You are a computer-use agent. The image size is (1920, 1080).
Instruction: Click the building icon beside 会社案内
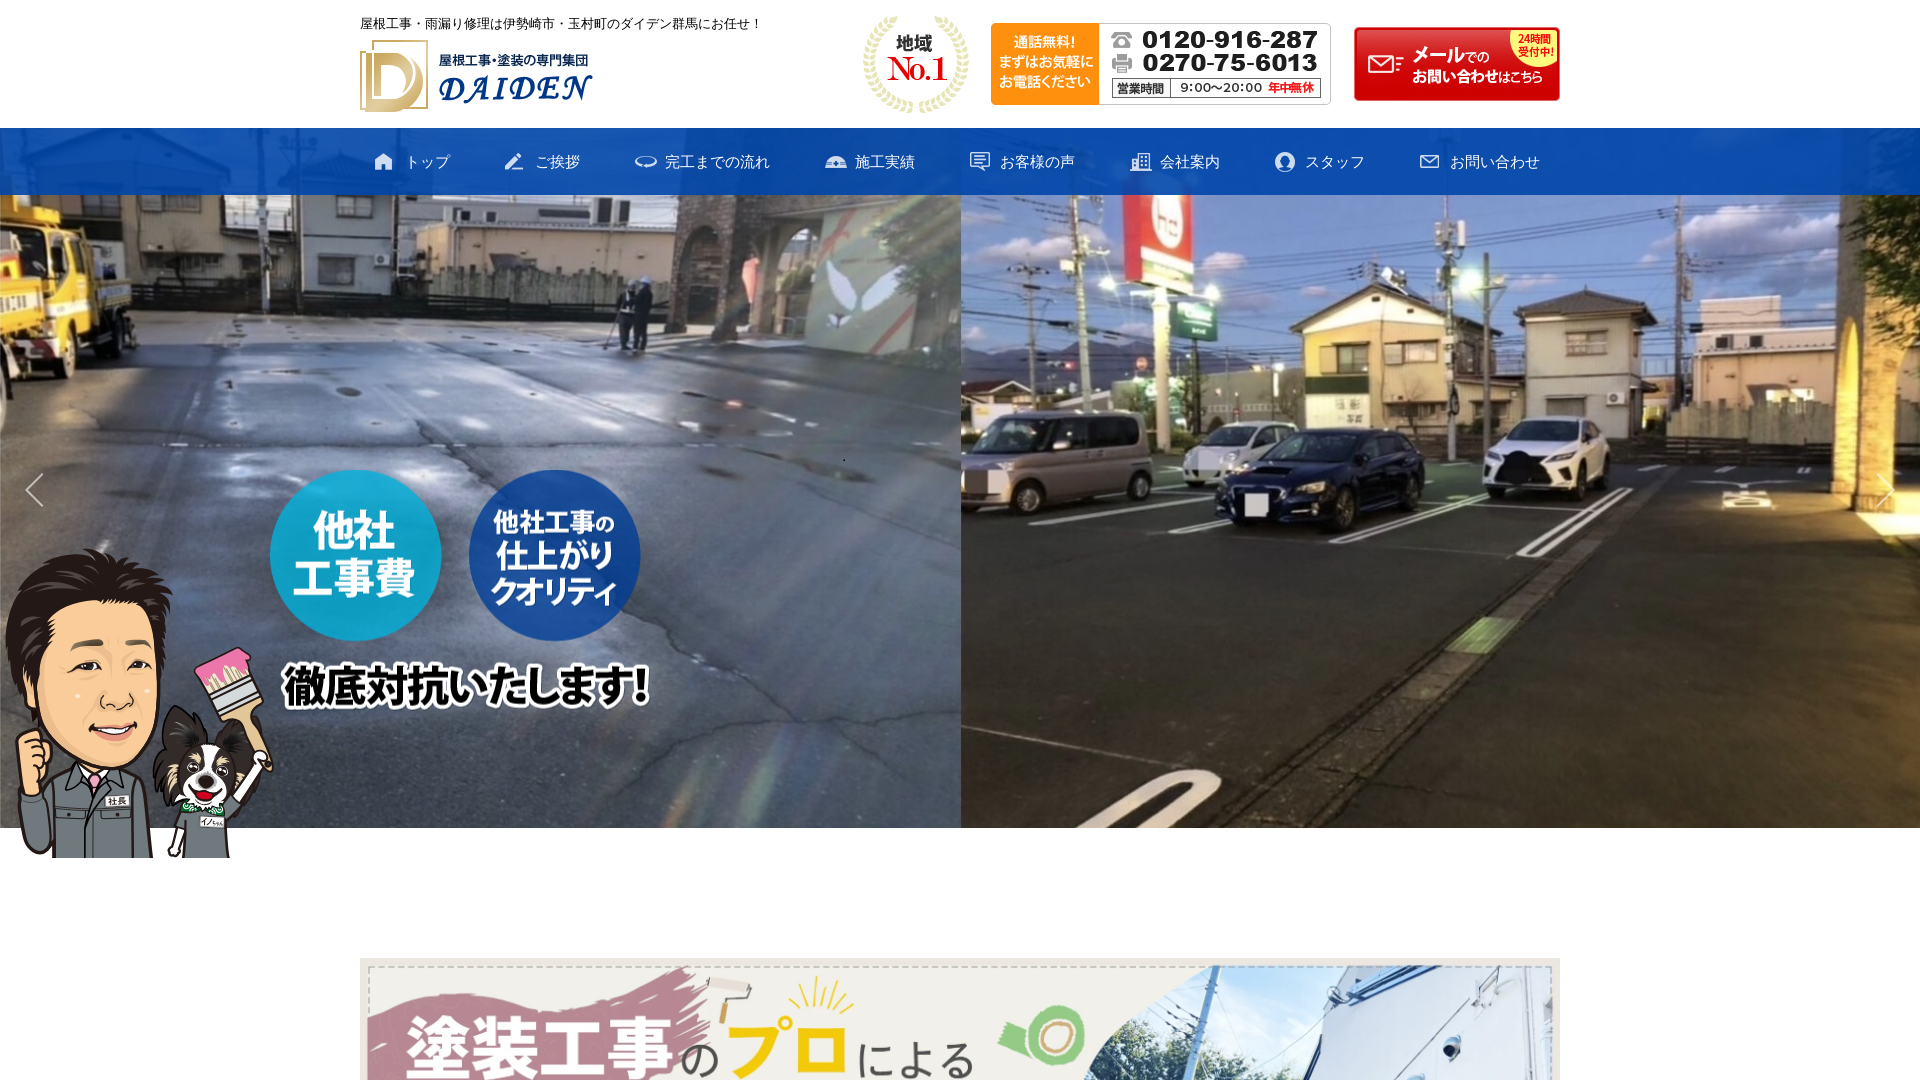click(x=1140, y=162)
